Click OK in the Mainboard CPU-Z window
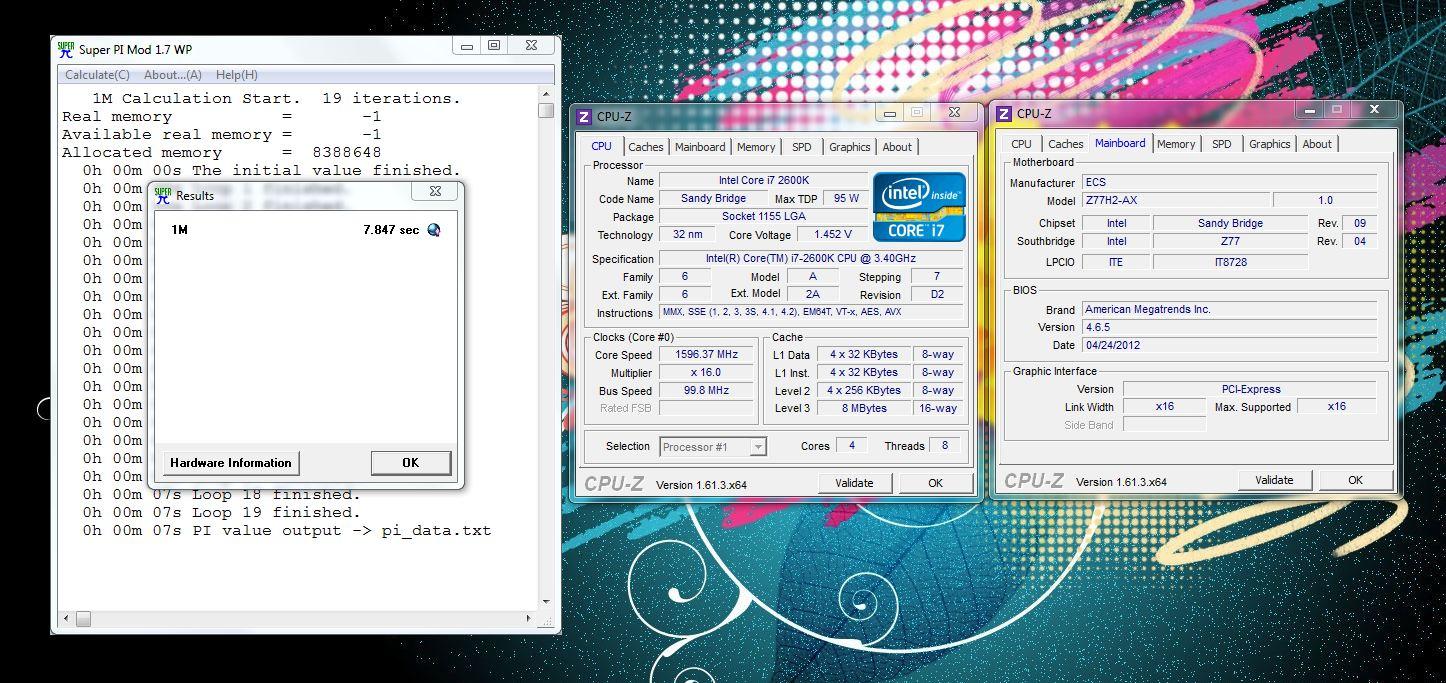This screenshot has height=683, width=1446. (1355, 480)
